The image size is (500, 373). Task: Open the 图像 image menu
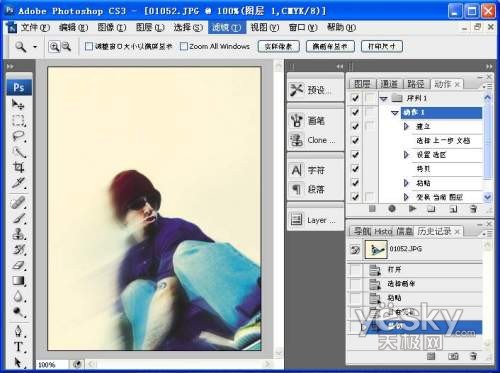[112, 27]
